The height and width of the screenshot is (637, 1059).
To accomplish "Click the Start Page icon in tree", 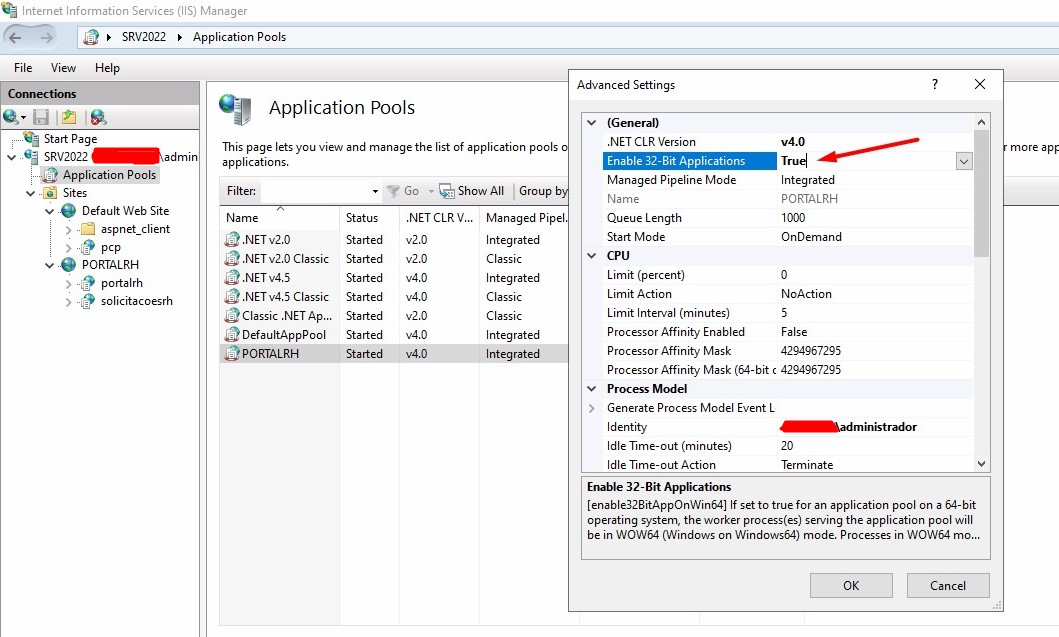I will click(31, 139).
